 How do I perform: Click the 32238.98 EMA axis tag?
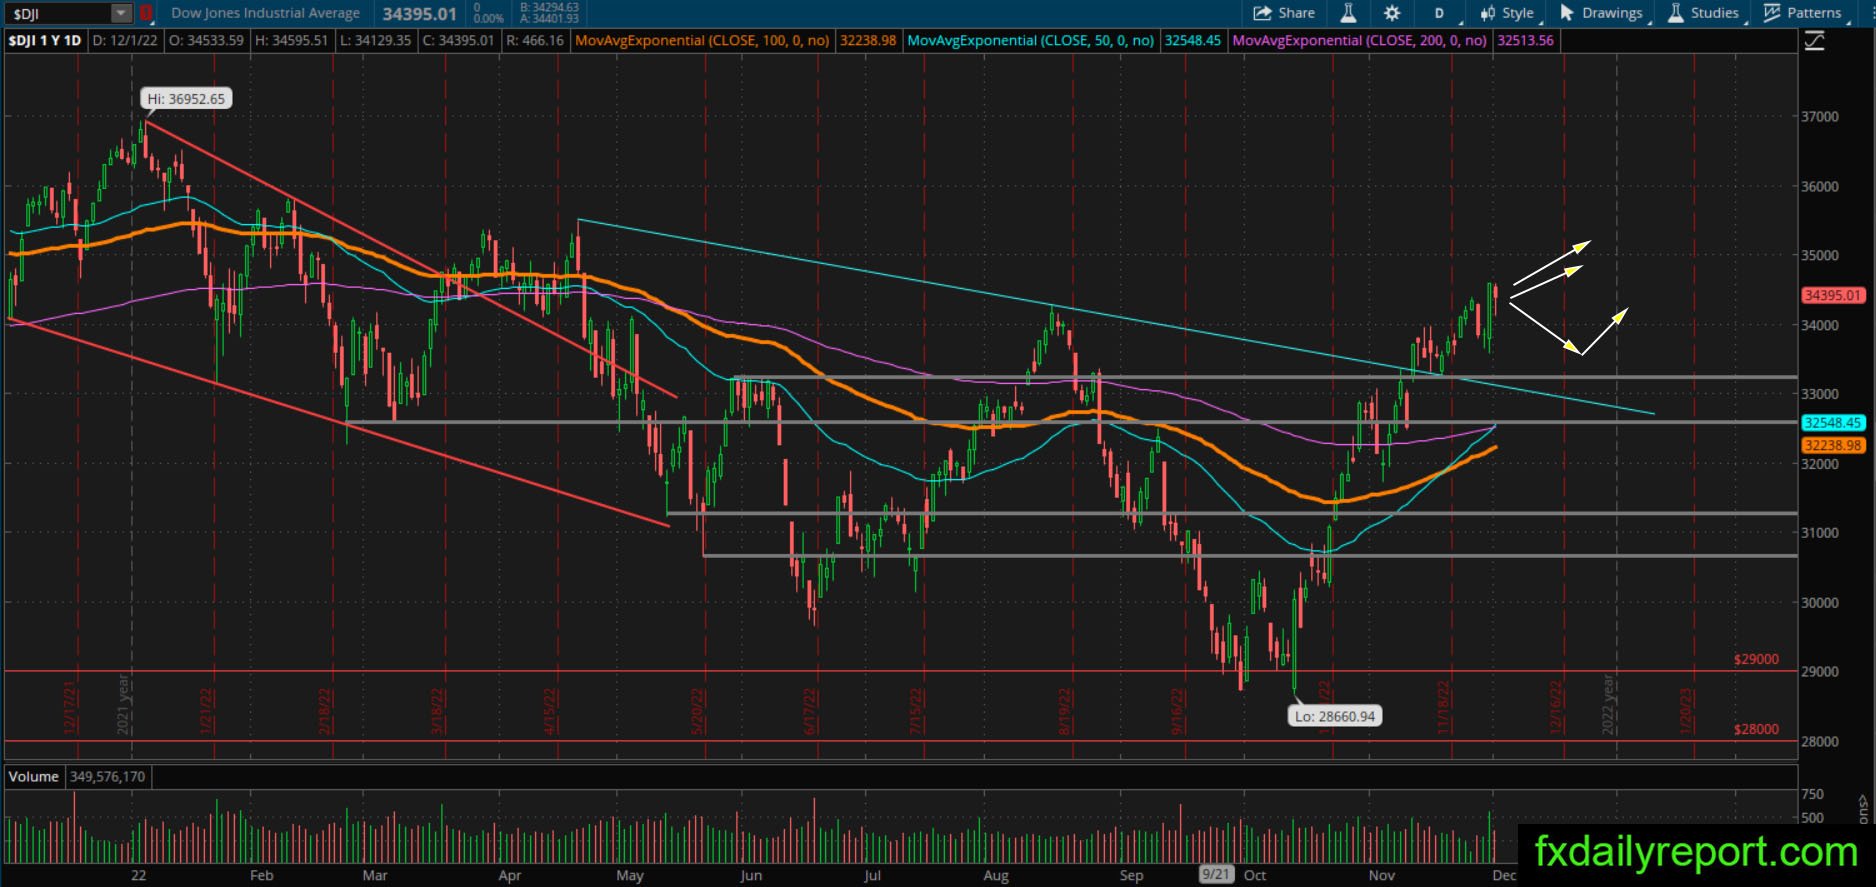point(1833,446)
